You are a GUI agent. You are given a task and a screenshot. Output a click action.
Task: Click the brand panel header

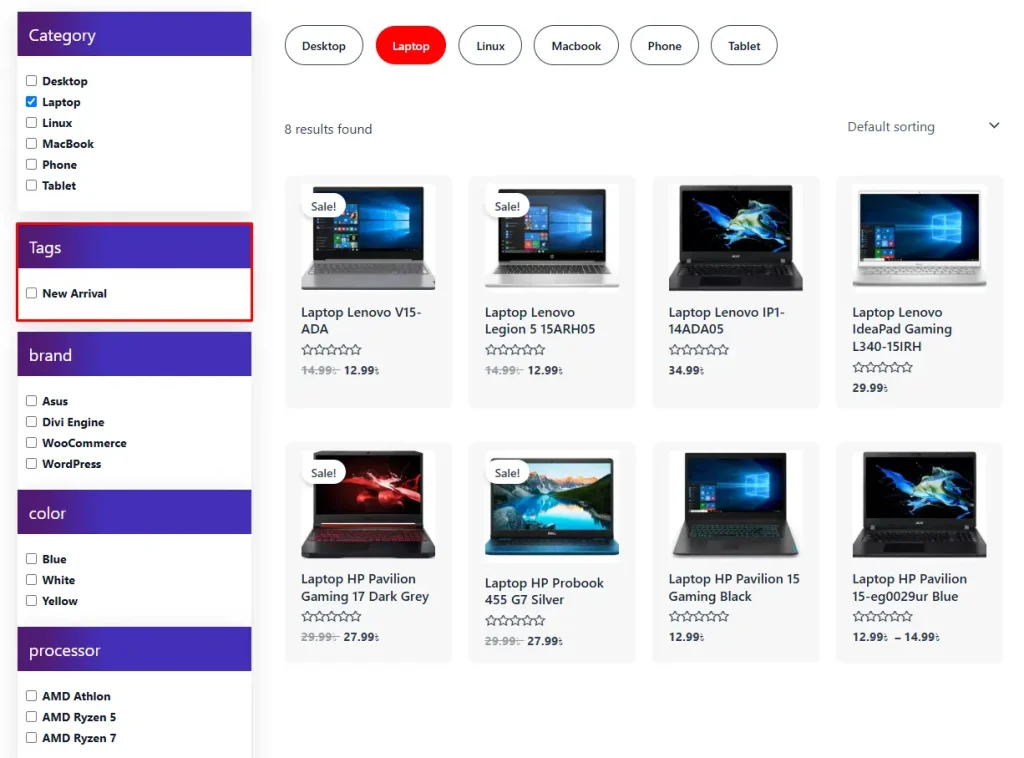(x=135, y=355)
